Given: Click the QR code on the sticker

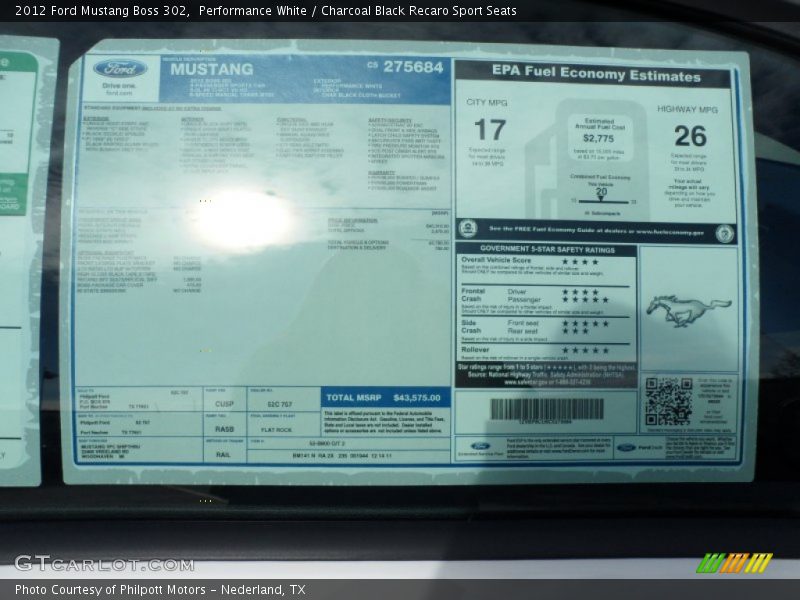Looking at the screenshot, I should 668,401.
